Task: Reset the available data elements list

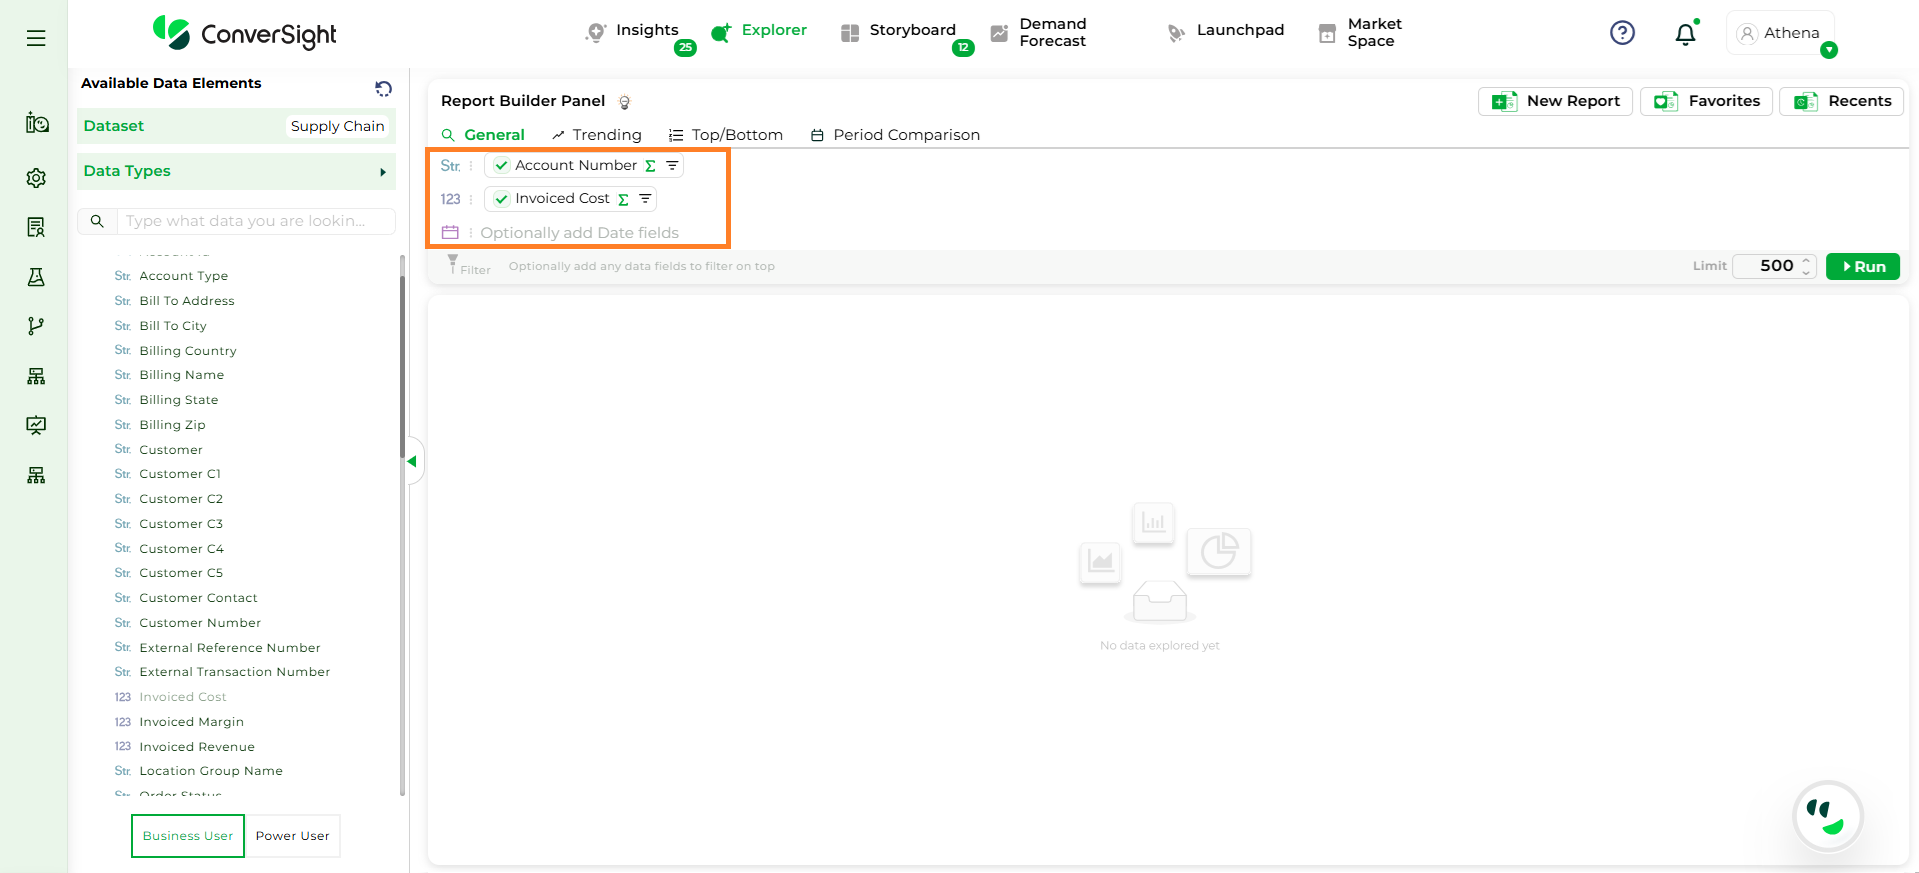Action: [383, 89]
